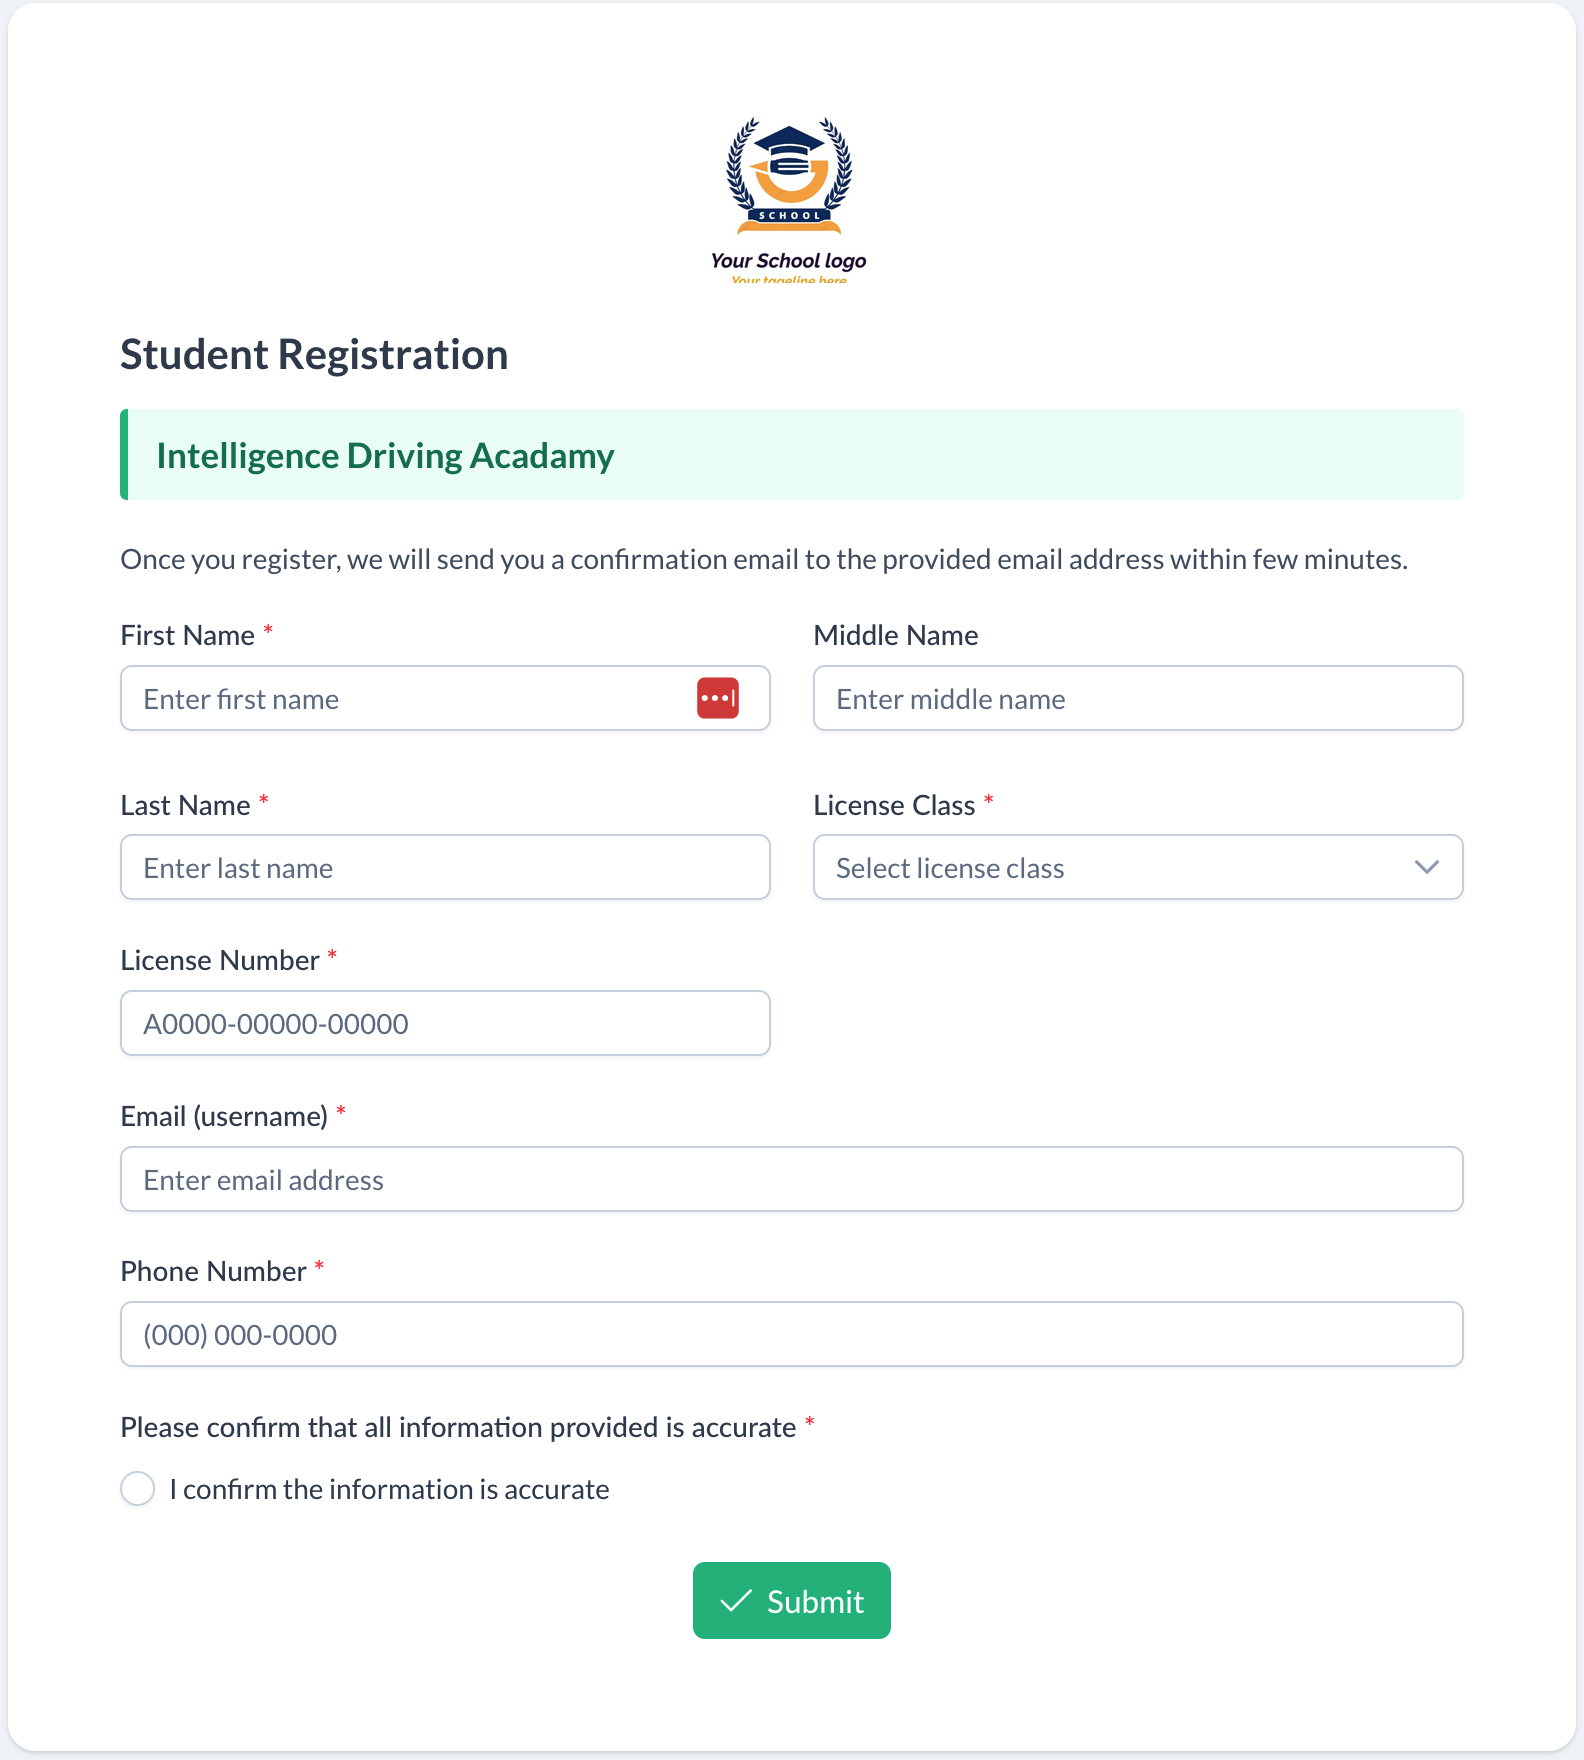Open the Select license class dropdown
The image size is (1584, 1760).
1137,867
